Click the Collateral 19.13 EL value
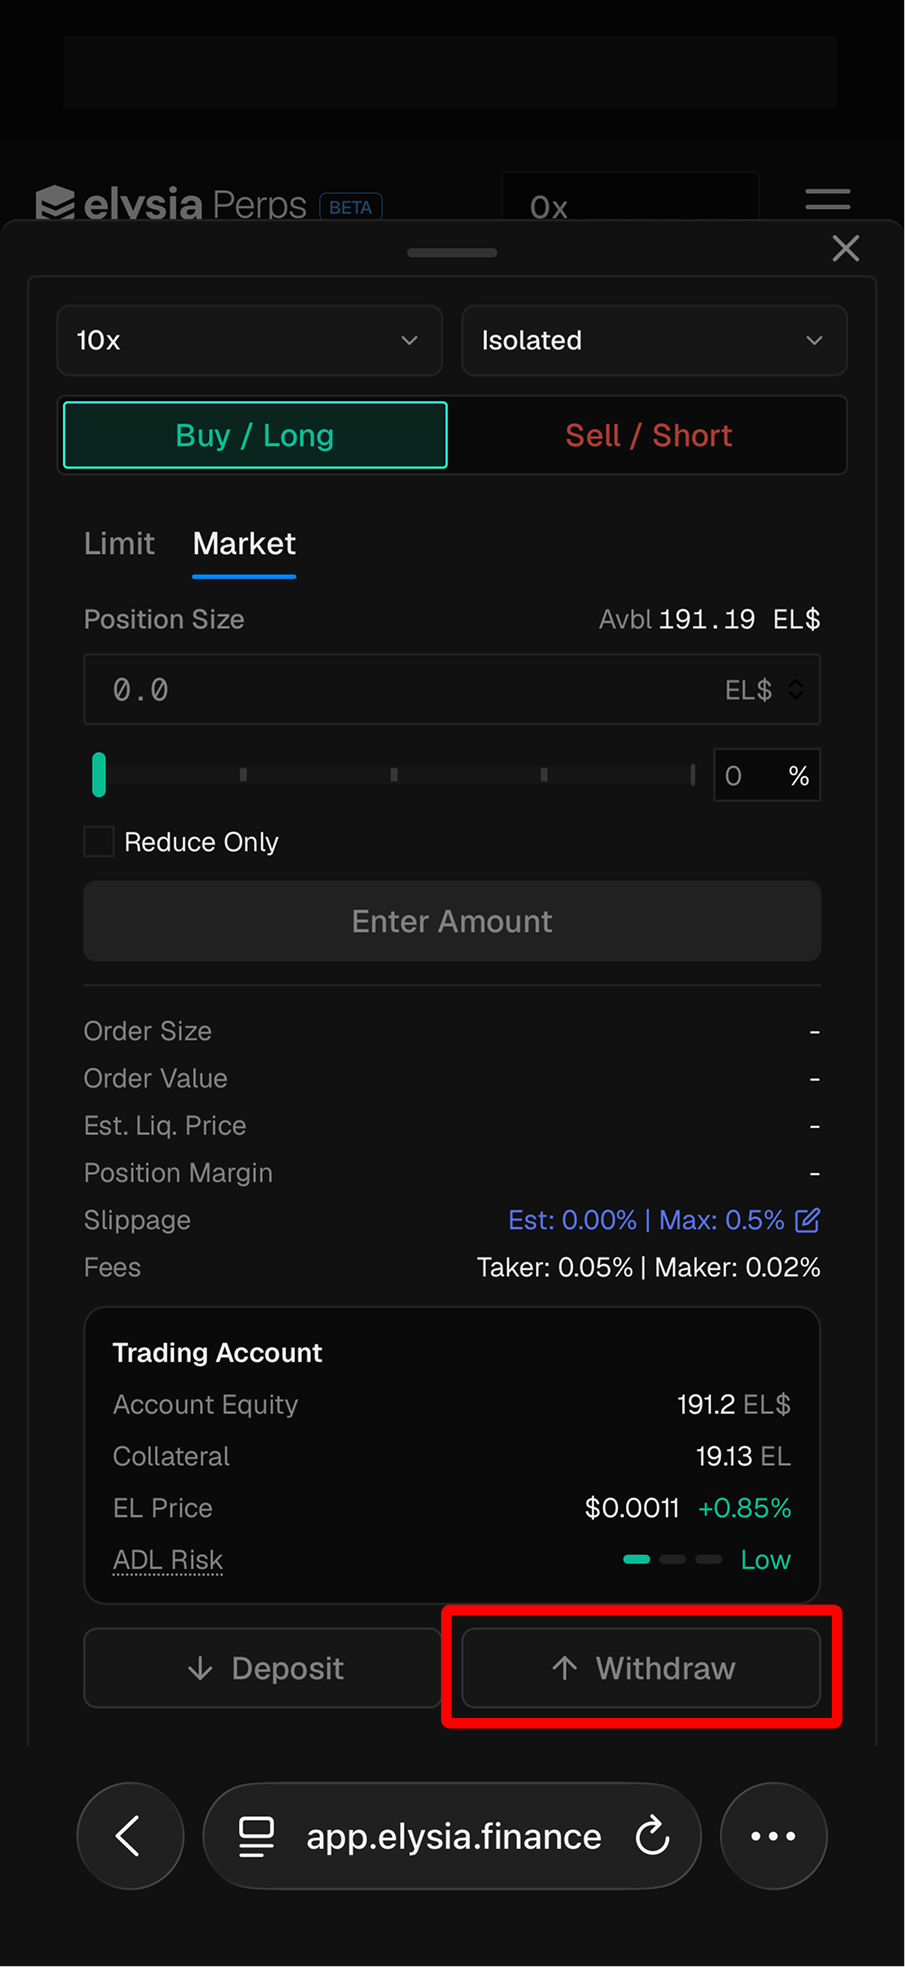The image size is (905, 1967). (x=743, y=1456)
